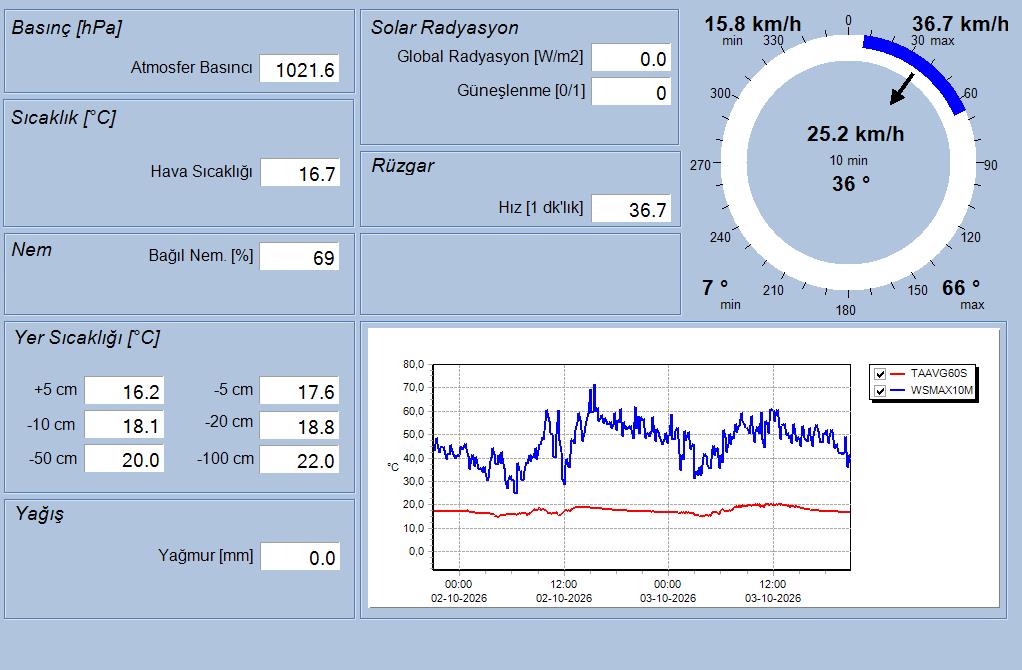Select the Global Radyasyon value field
The image size is (1022, 670).
[x=631, y=59]
